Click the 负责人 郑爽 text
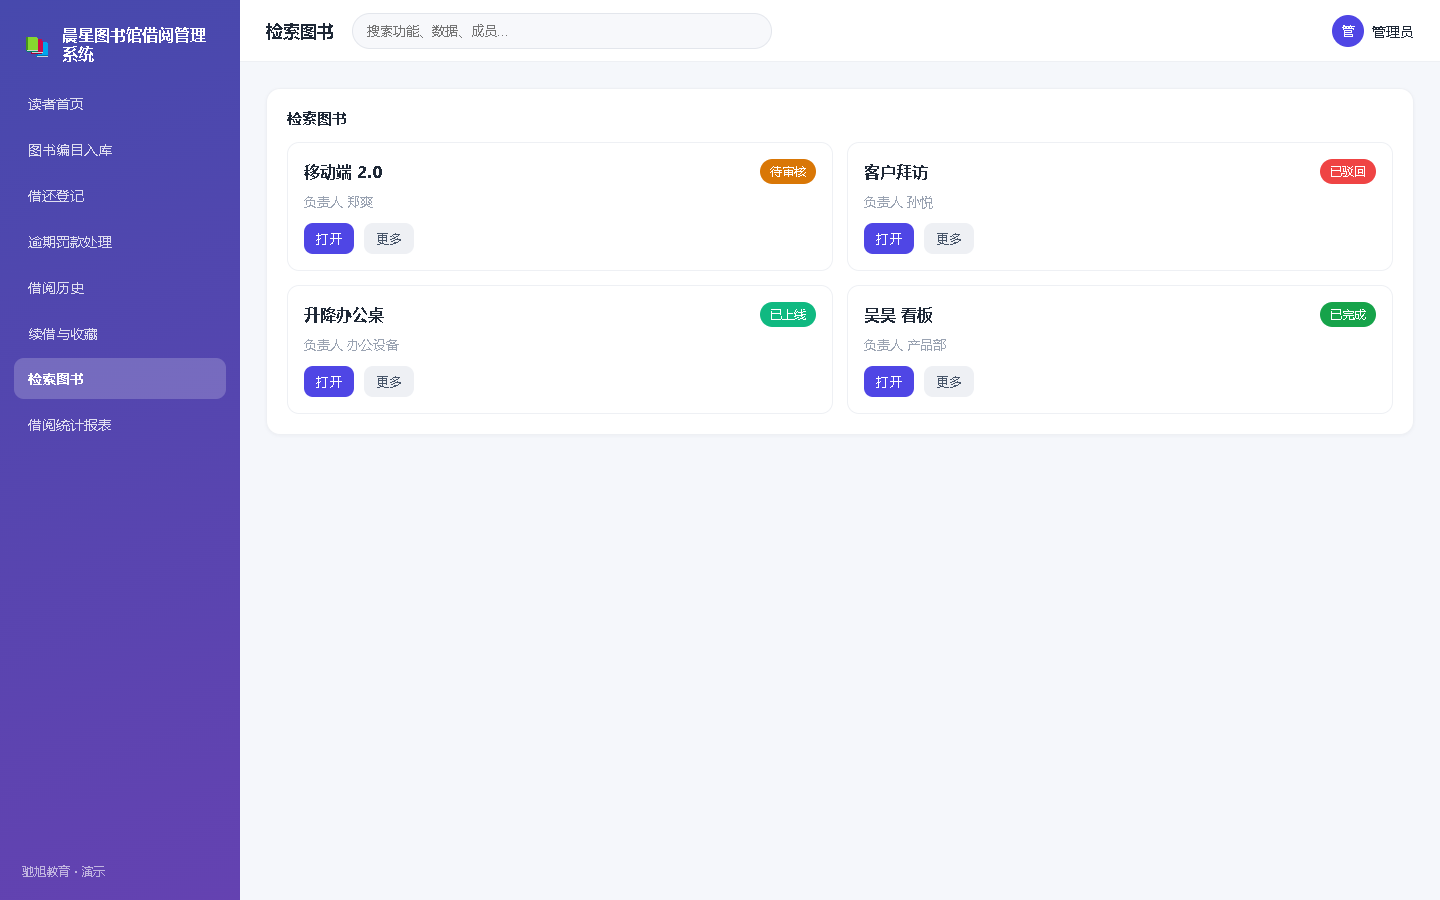This screenshot has width=1440, height=900. point(338,202)
